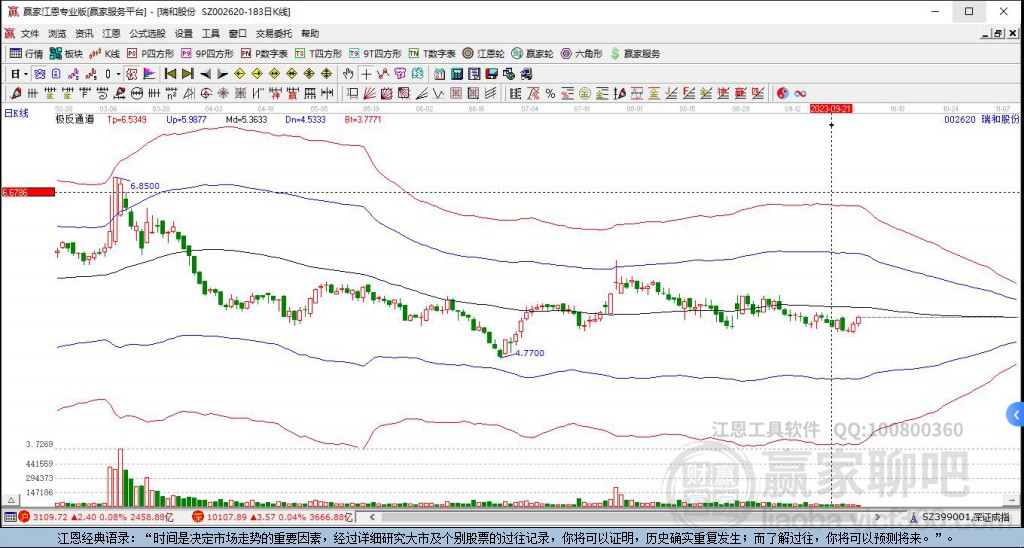The width and height of the screenshot is (1024, 548).
Task: Click the 板块 toolbar button
Action: coord(67,54)
